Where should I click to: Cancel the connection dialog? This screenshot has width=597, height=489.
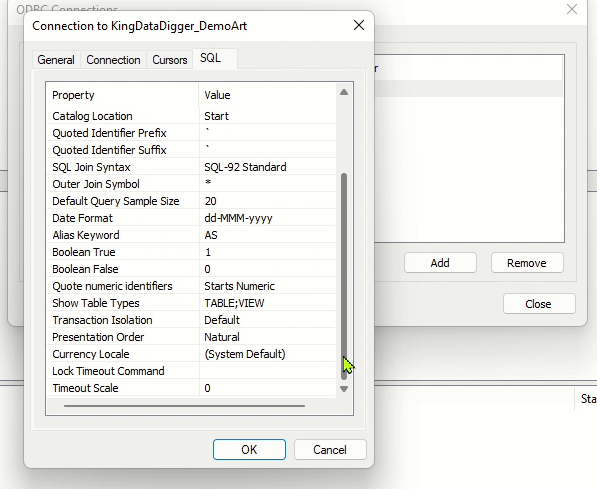[330, 449]
